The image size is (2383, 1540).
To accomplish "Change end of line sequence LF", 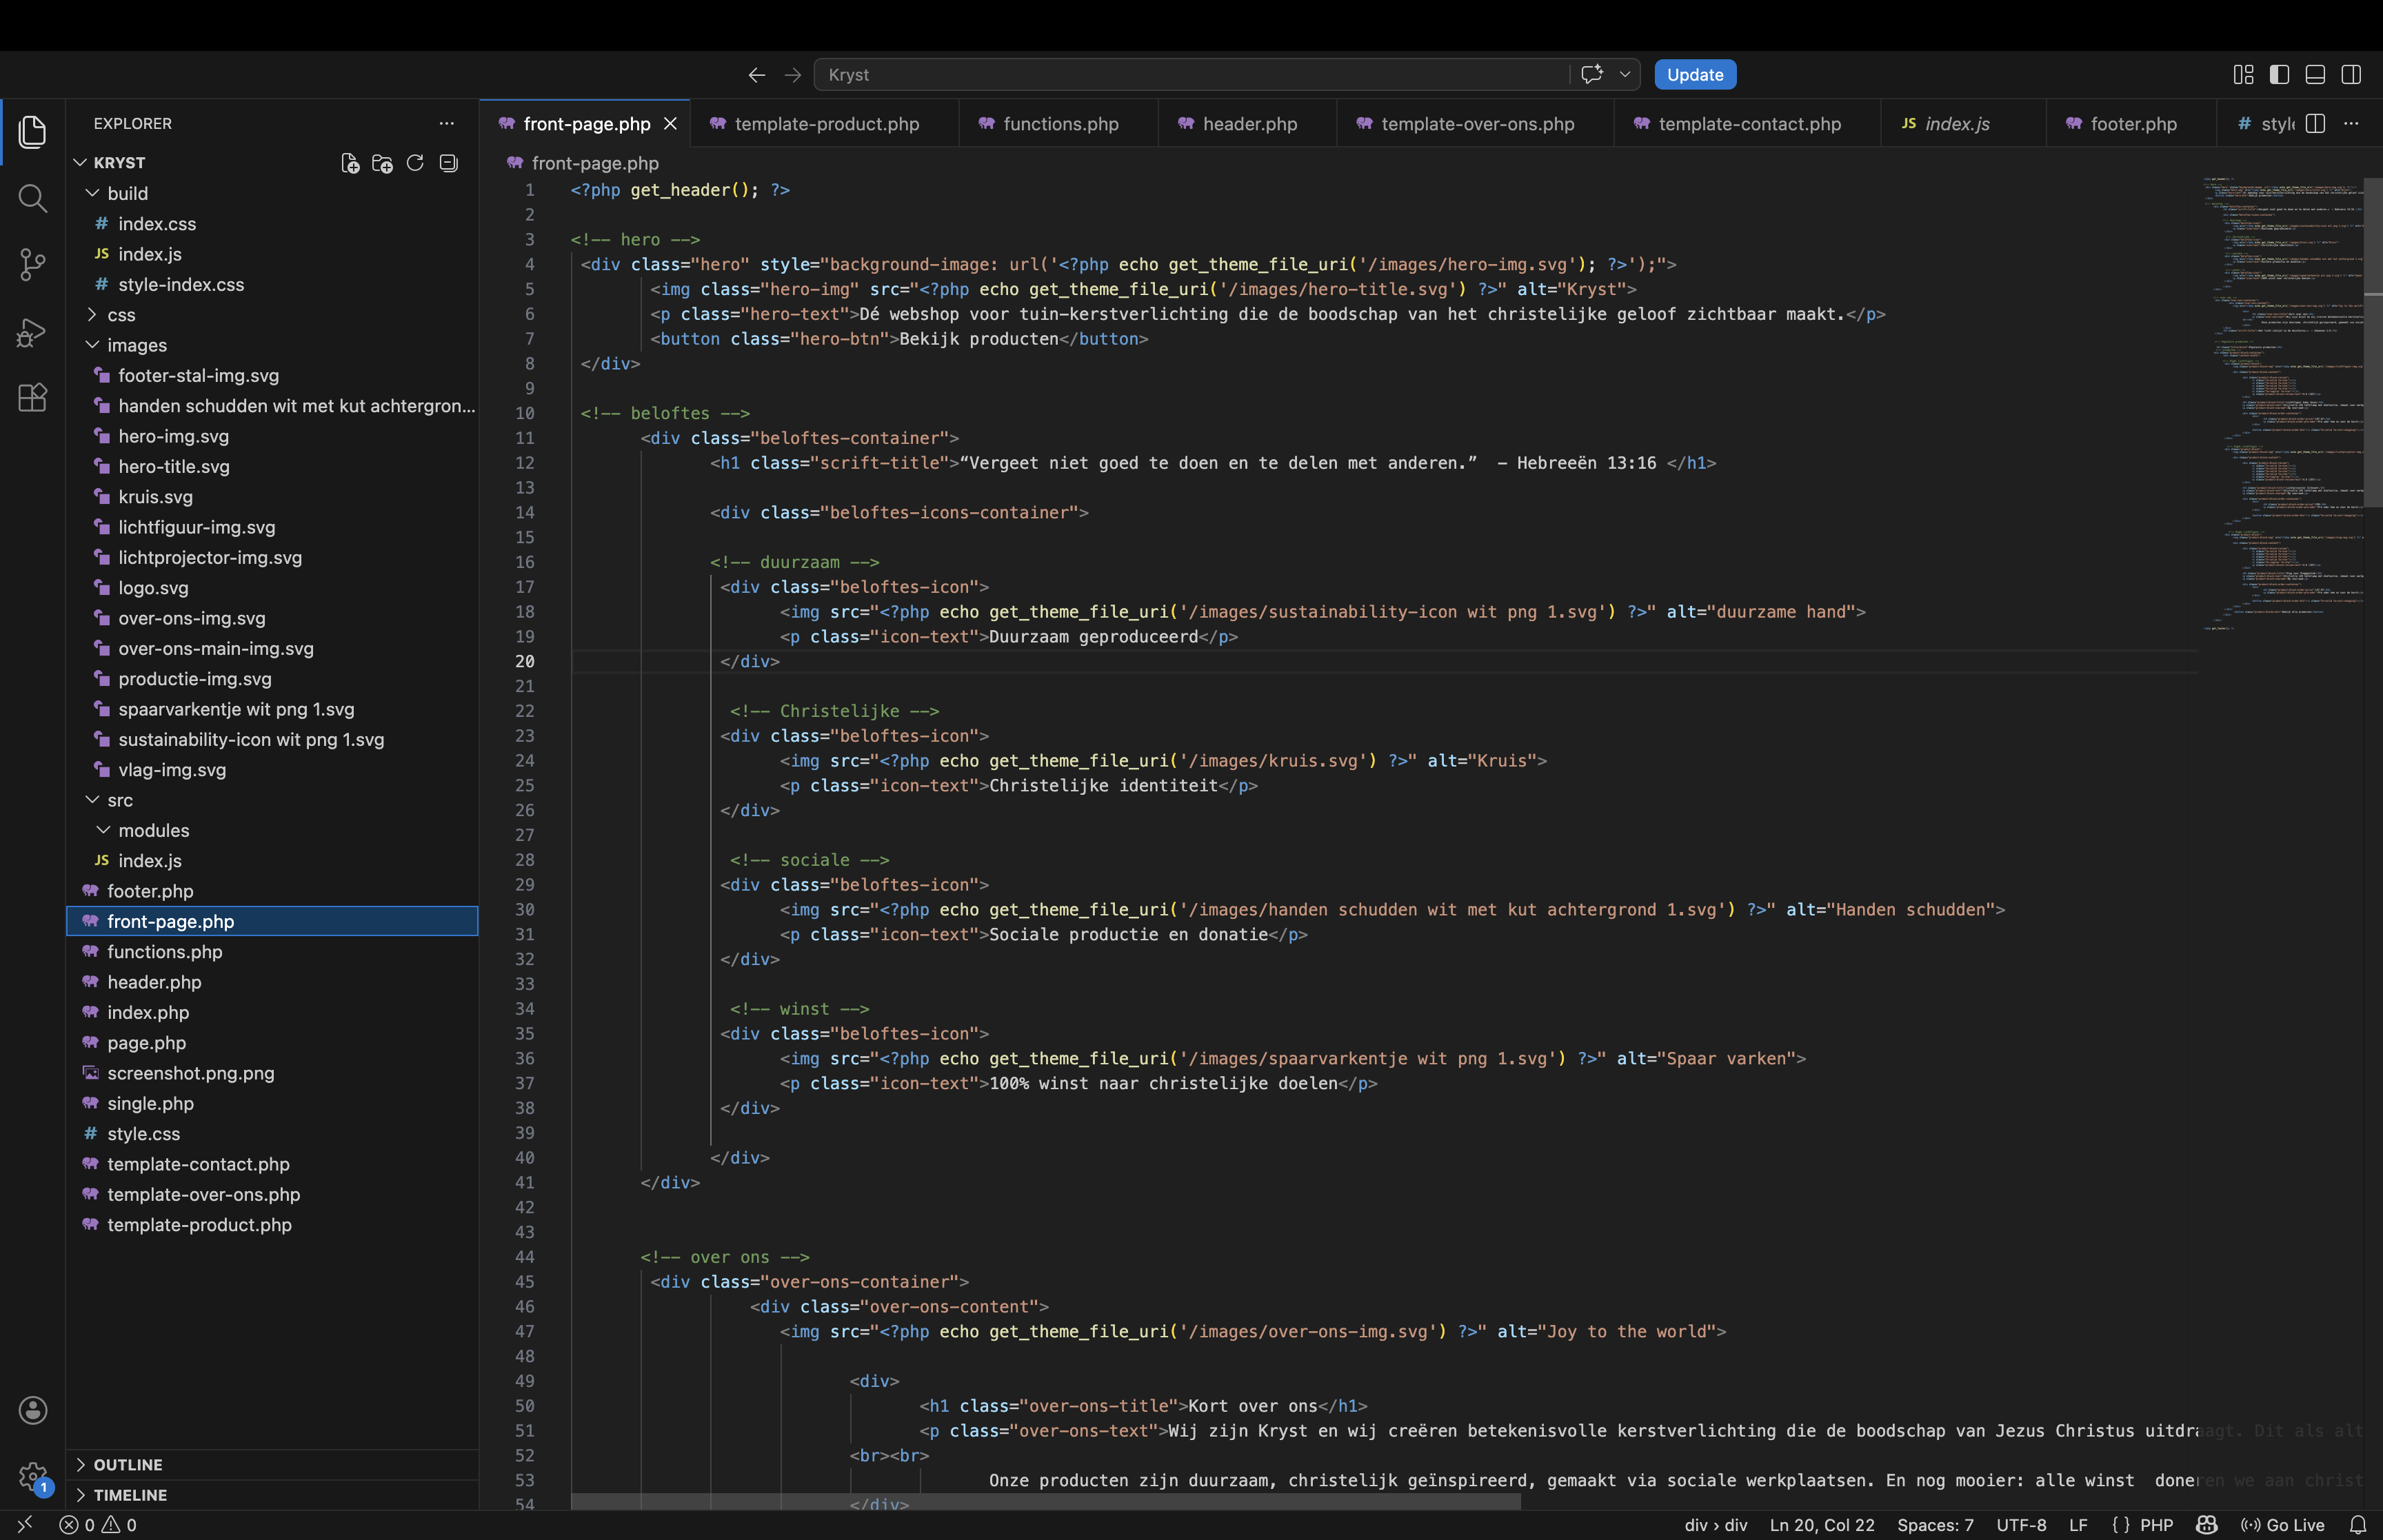I will (2078, 1525).
